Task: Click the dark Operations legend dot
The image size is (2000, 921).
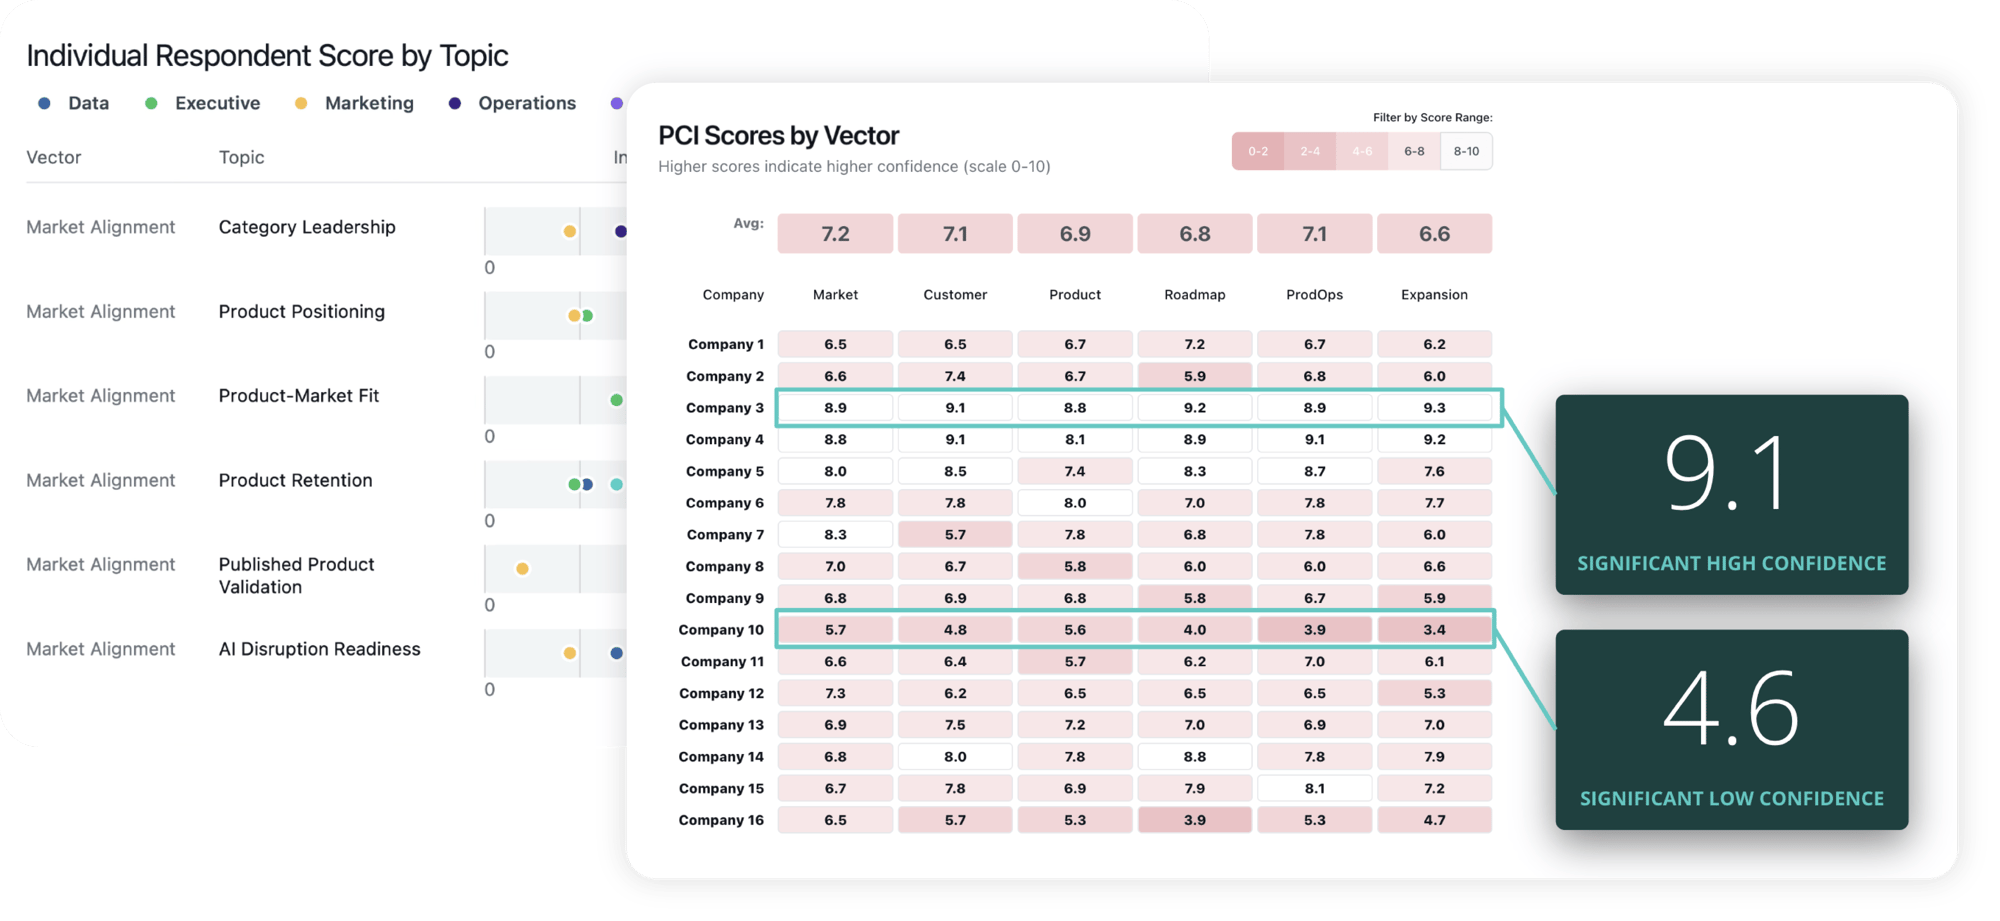Action: coord(455,103)
